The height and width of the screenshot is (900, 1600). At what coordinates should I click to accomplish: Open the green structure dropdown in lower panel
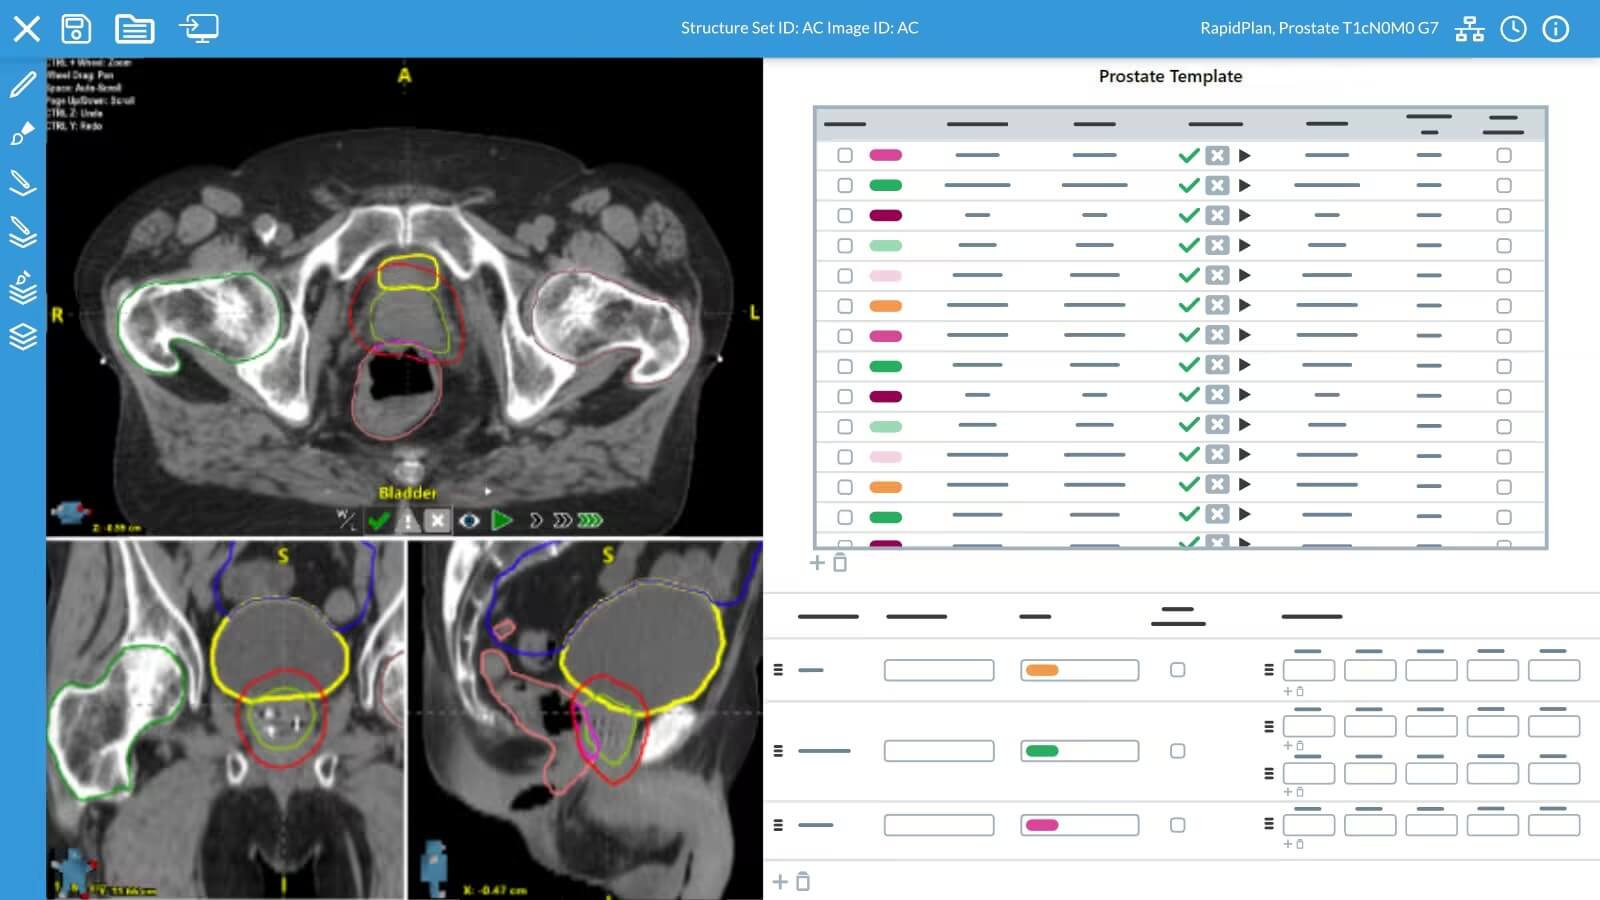(x=1079, y=751)
